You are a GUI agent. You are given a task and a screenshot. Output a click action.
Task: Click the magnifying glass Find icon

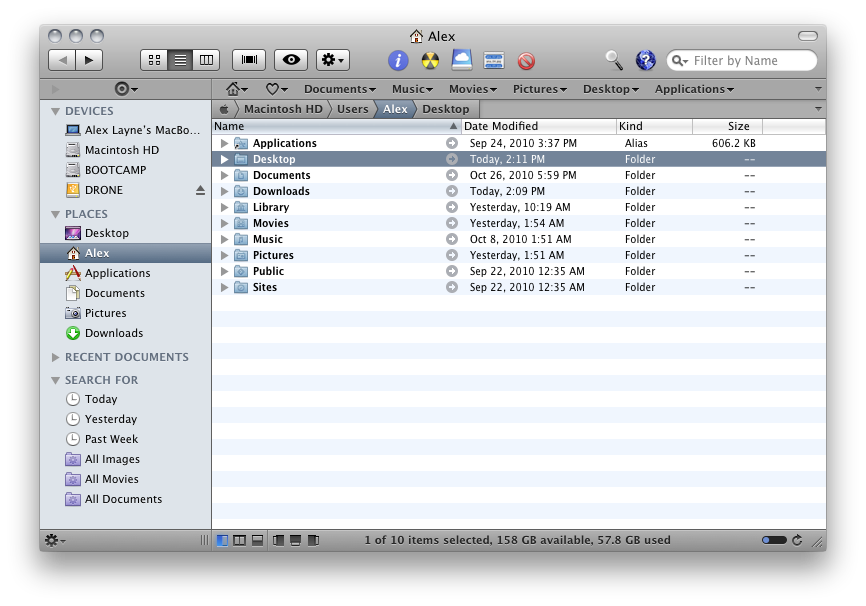click(614, 60)
